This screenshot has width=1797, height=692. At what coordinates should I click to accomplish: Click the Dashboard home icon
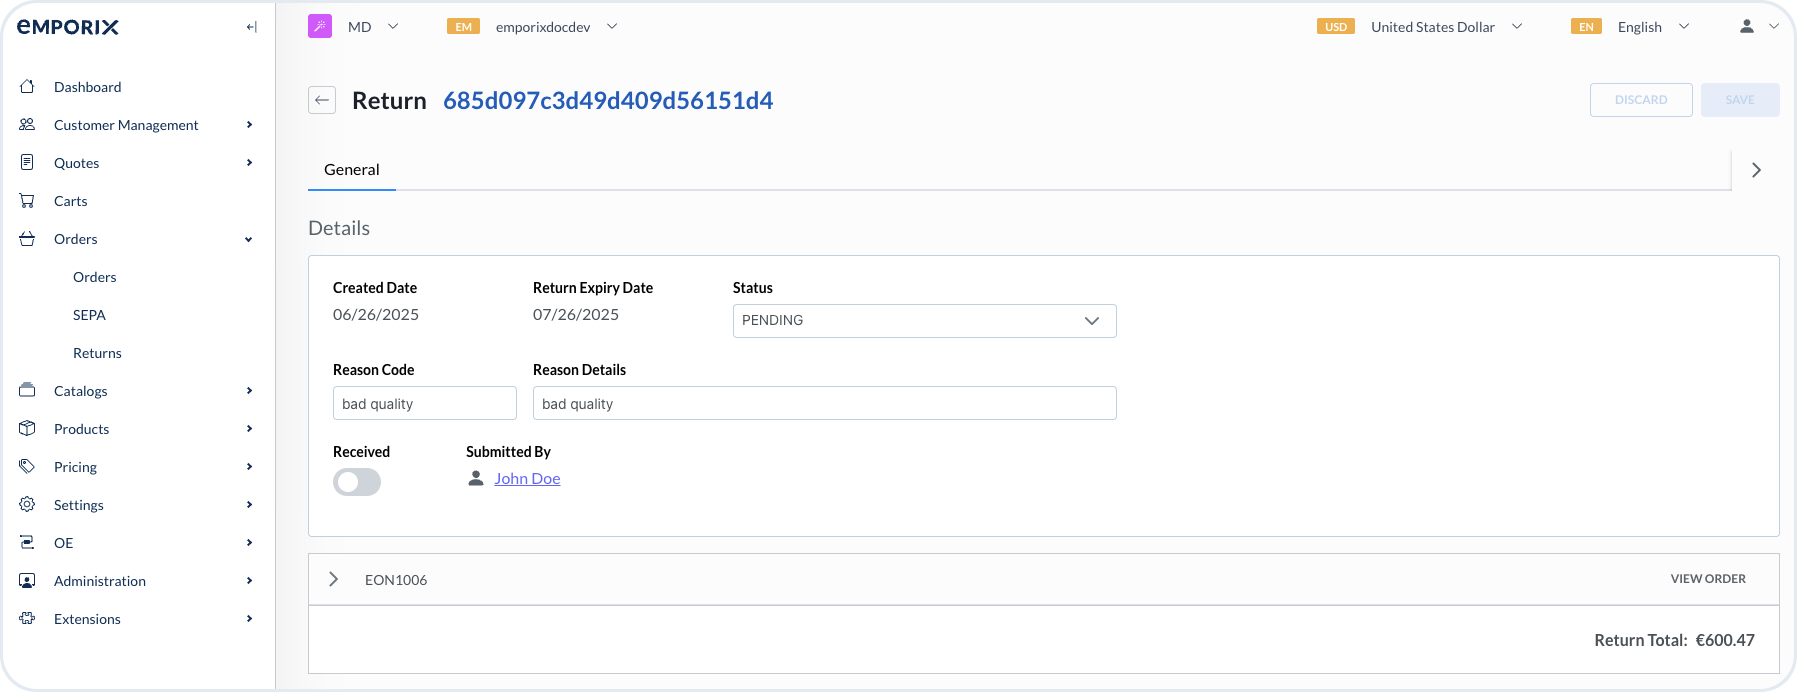[28, 87]
